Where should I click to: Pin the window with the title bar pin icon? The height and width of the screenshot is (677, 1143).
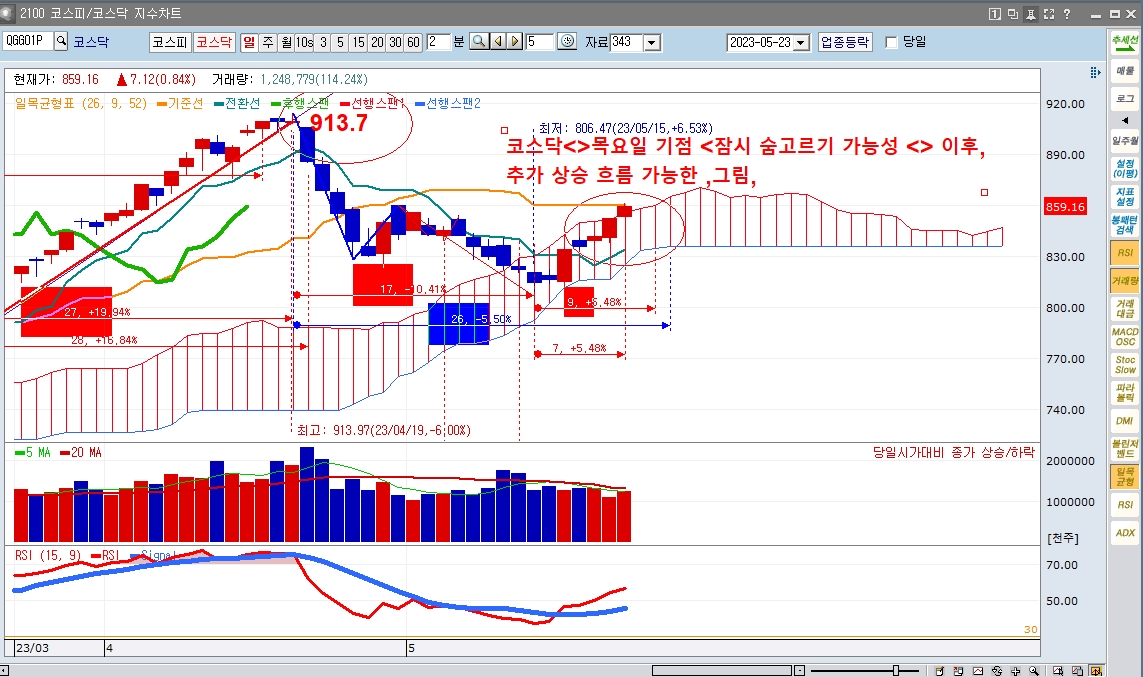1031,14
